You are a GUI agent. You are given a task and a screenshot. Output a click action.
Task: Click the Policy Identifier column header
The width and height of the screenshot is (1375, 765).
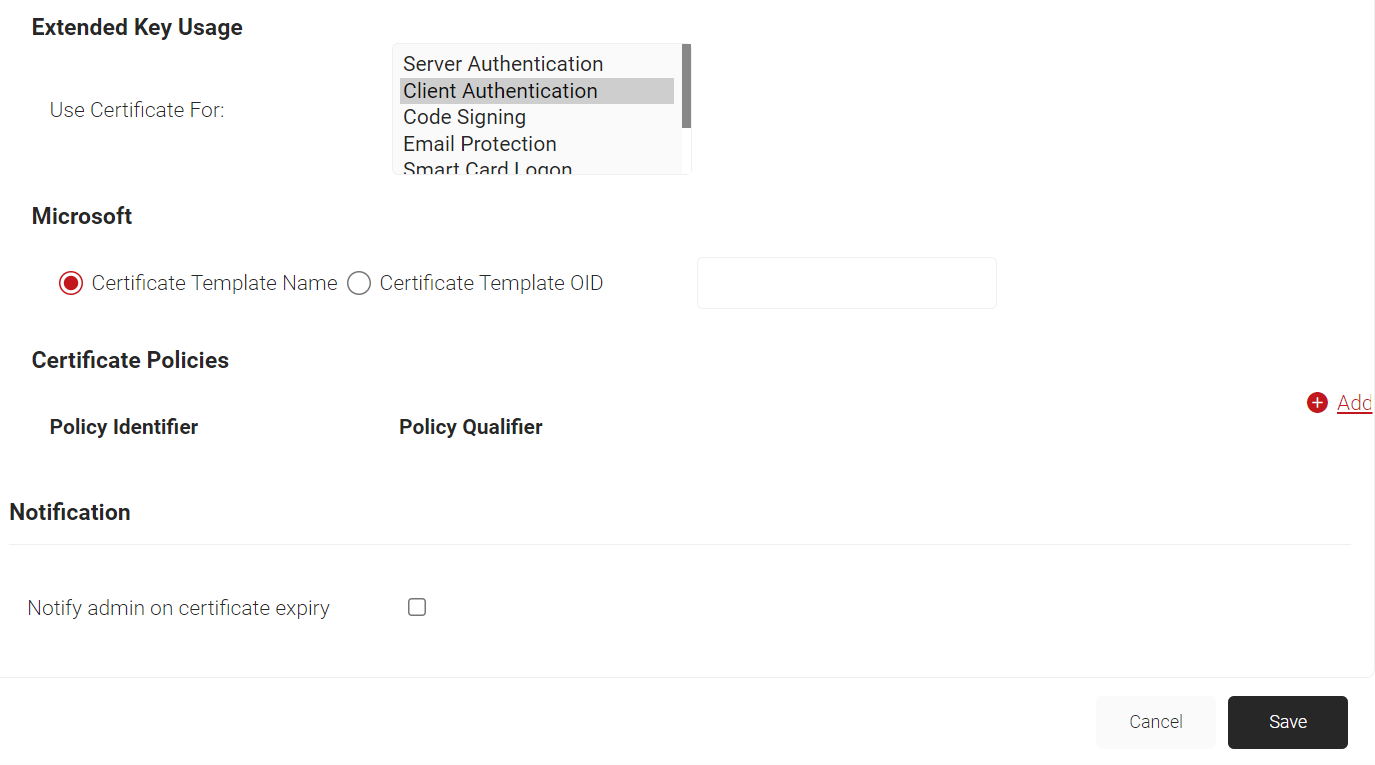[124, 427]
